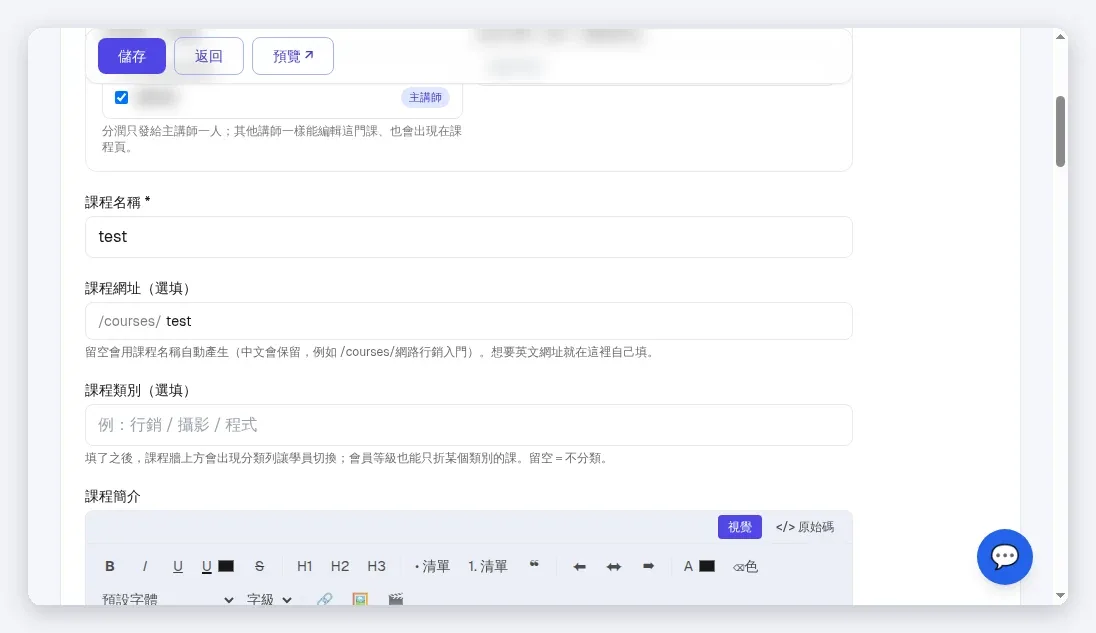Viewport: 1096px width, 633px height.
Task: Click the 主講師 badge
Action: [x=425, y=97]
